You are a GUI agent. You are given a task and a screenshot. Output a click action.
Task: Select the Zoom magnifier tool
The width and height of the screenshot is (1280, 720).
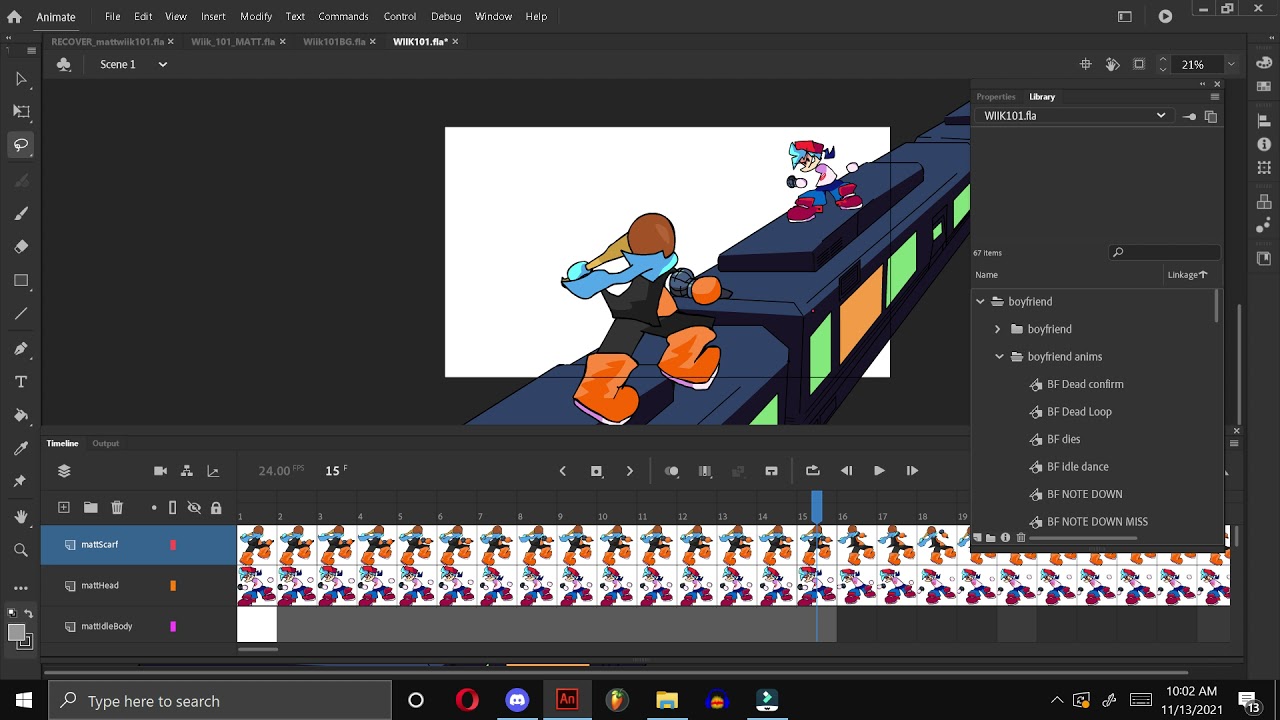[21, 550]
